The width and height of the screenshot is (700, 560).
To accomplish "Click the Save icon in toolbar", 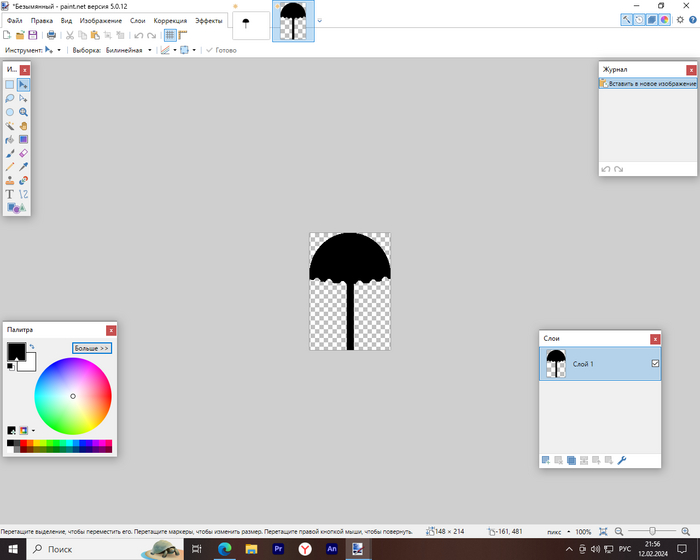I will (32, 35).
